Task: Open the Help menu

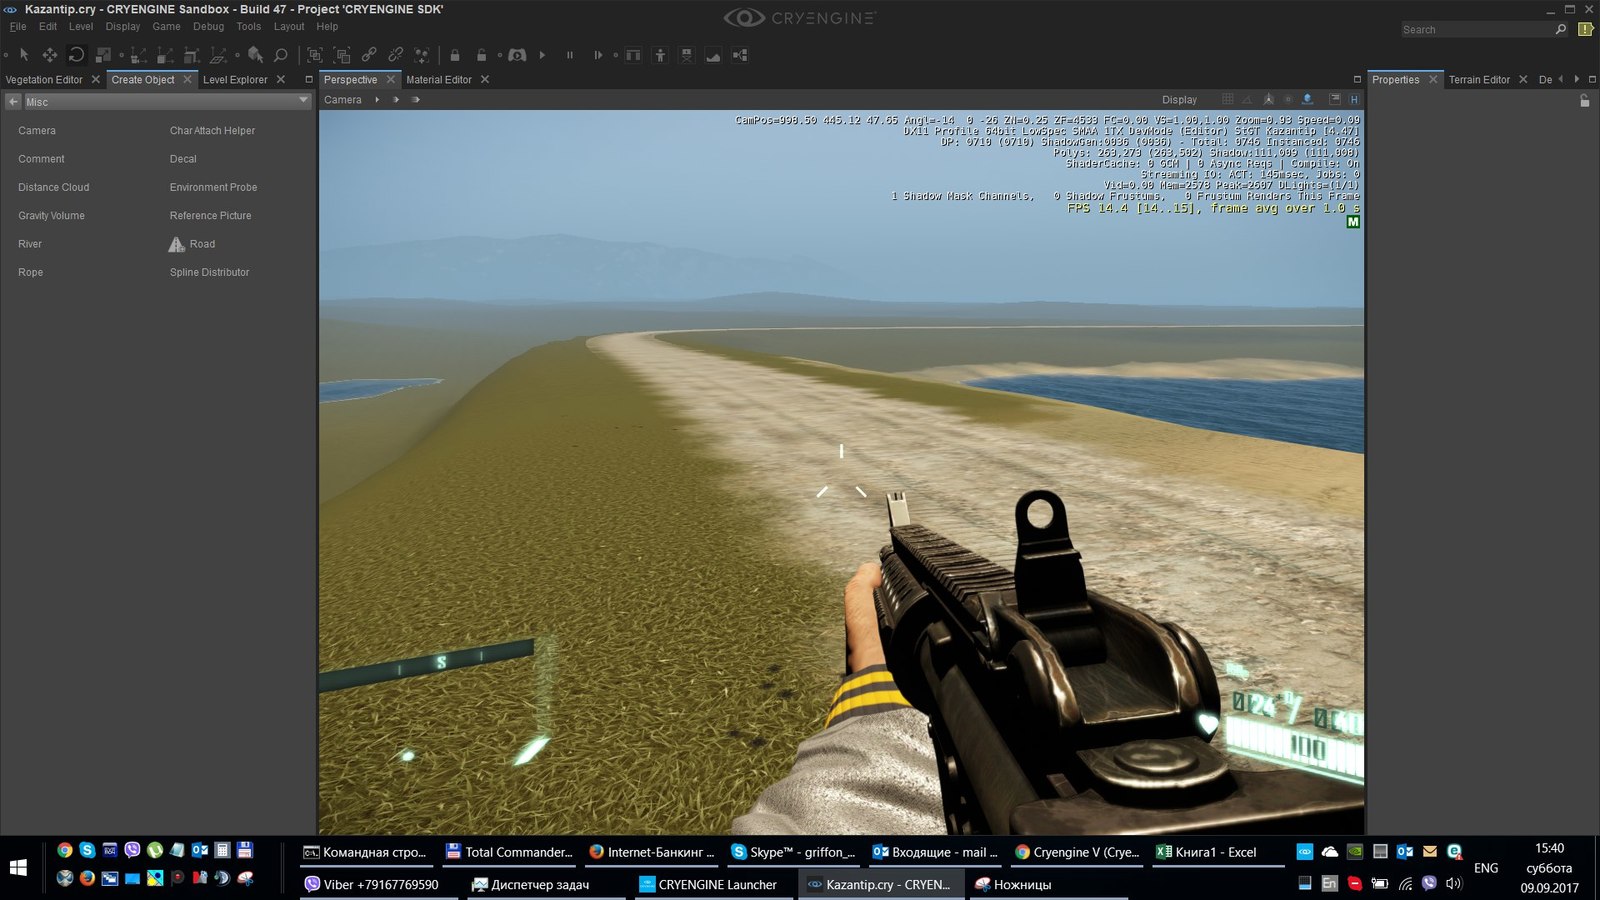Action: tap(327, 27)
